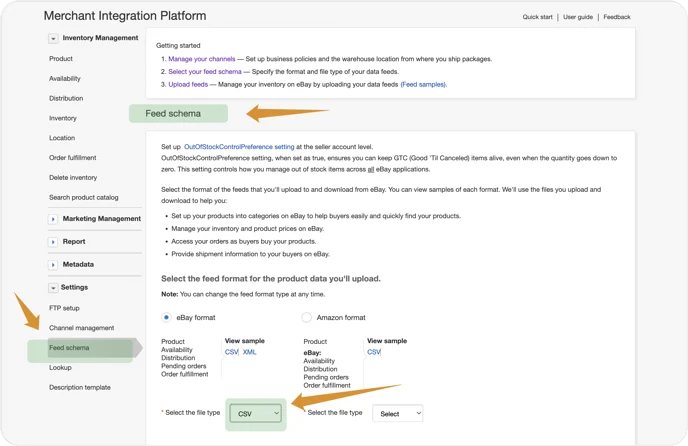The height and width of the screenshot is (446, 688).
Task: Open the eBay file type CSV dropdown
Action: (255, 414)
